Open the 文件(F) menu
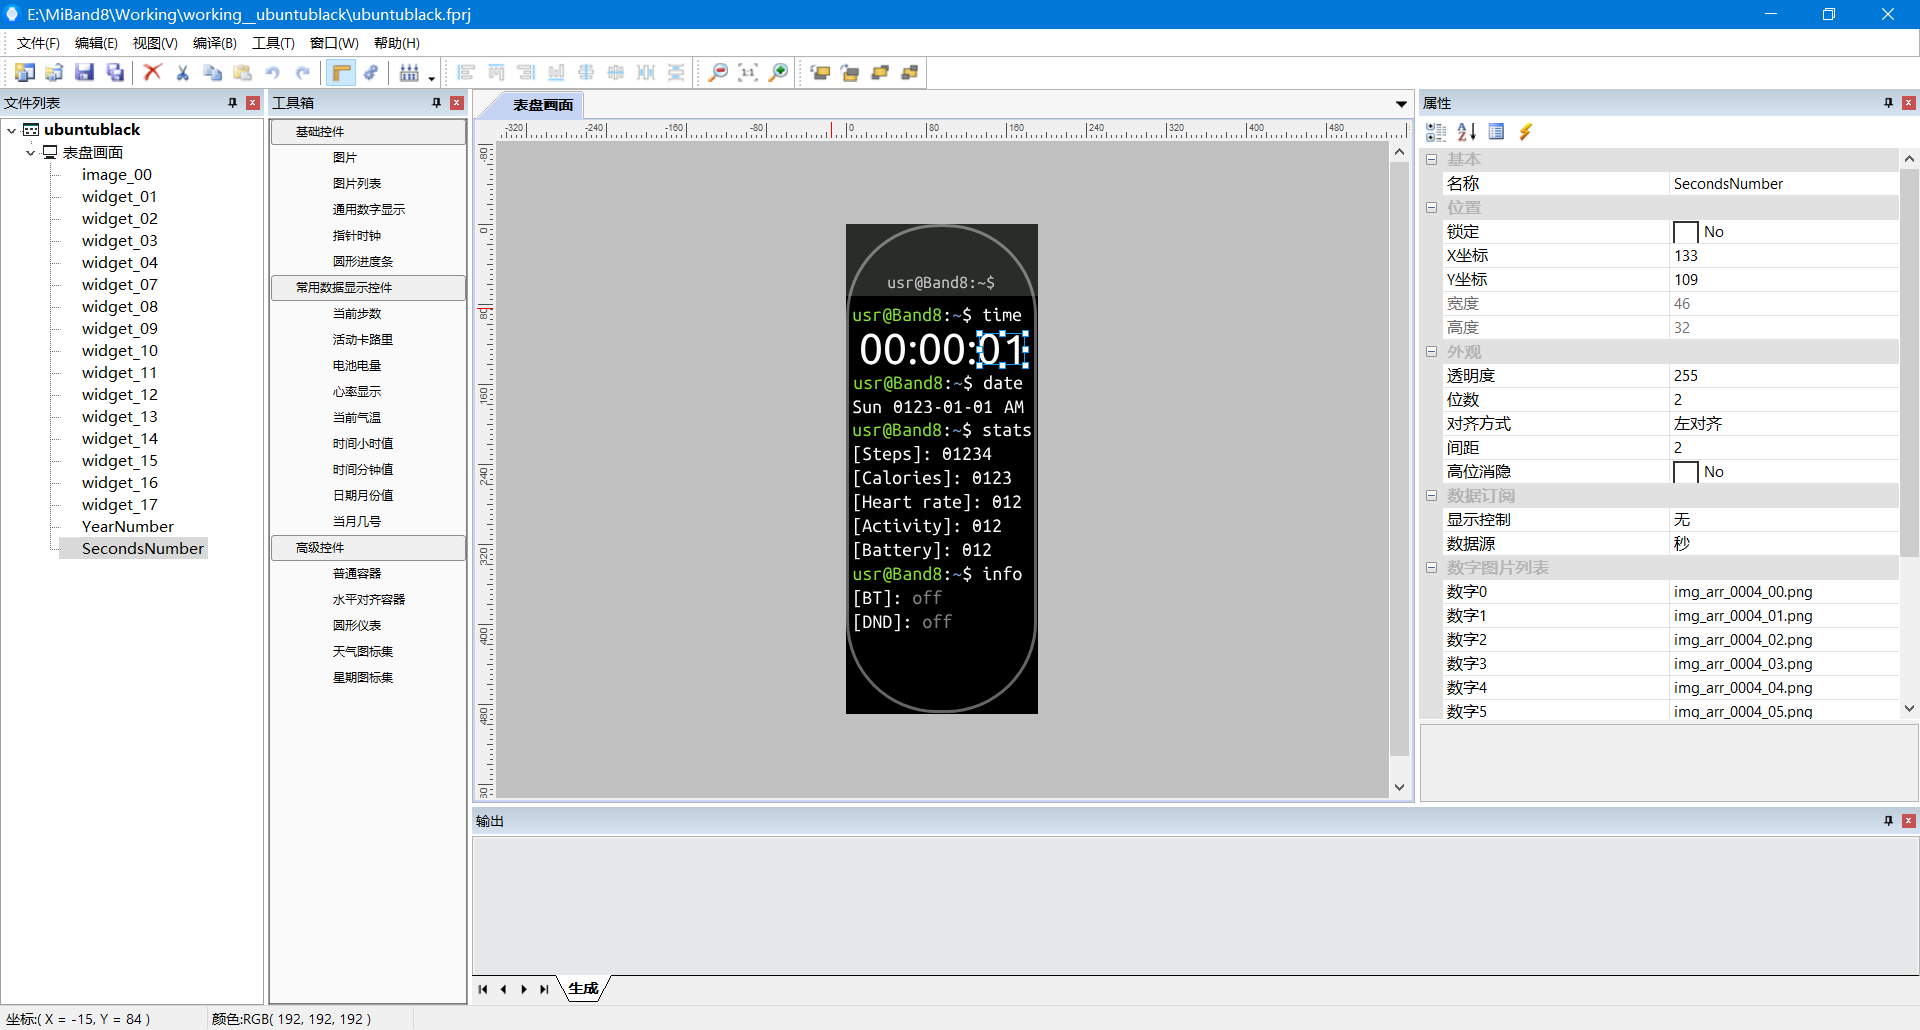 38,43
